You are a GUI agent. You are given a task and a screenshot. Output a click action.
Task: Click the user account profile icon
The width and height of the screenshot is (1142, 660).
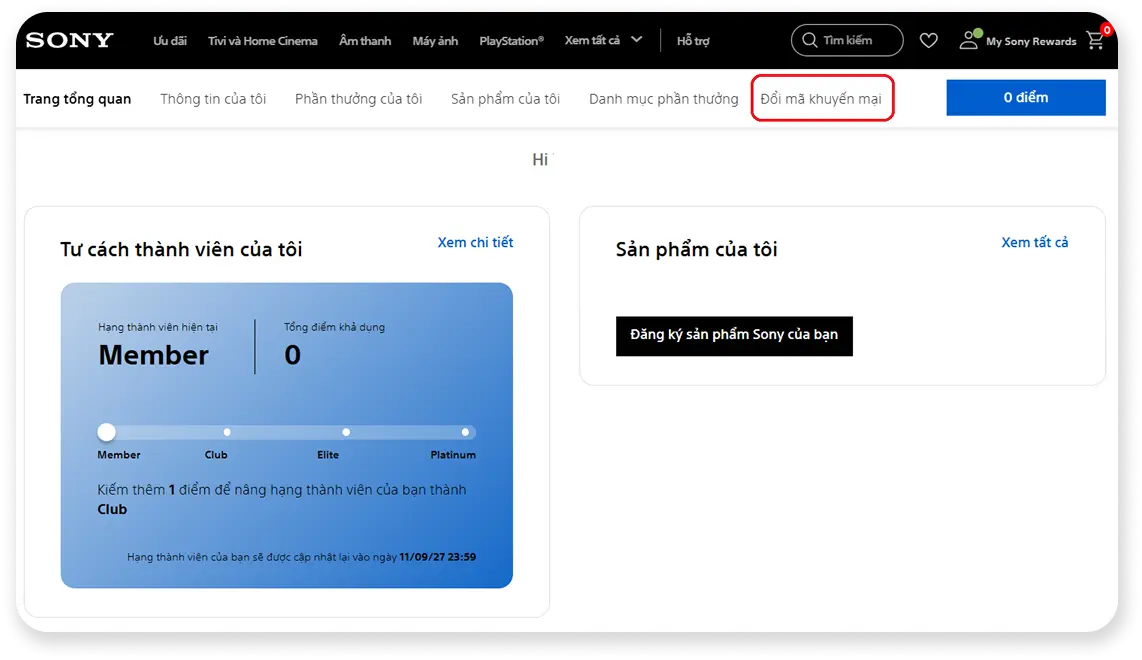(x=969, y=40)
